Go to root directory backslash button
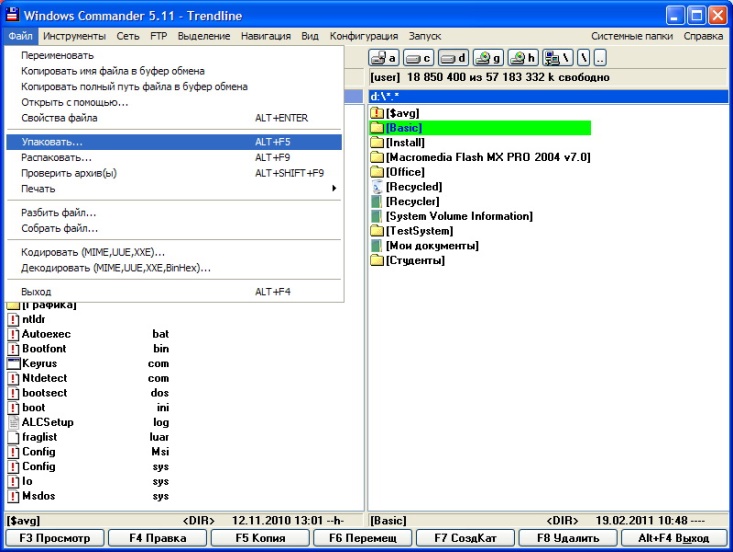Image resolution: width=733 pixels, height=552 pixels. coord(583,58)
